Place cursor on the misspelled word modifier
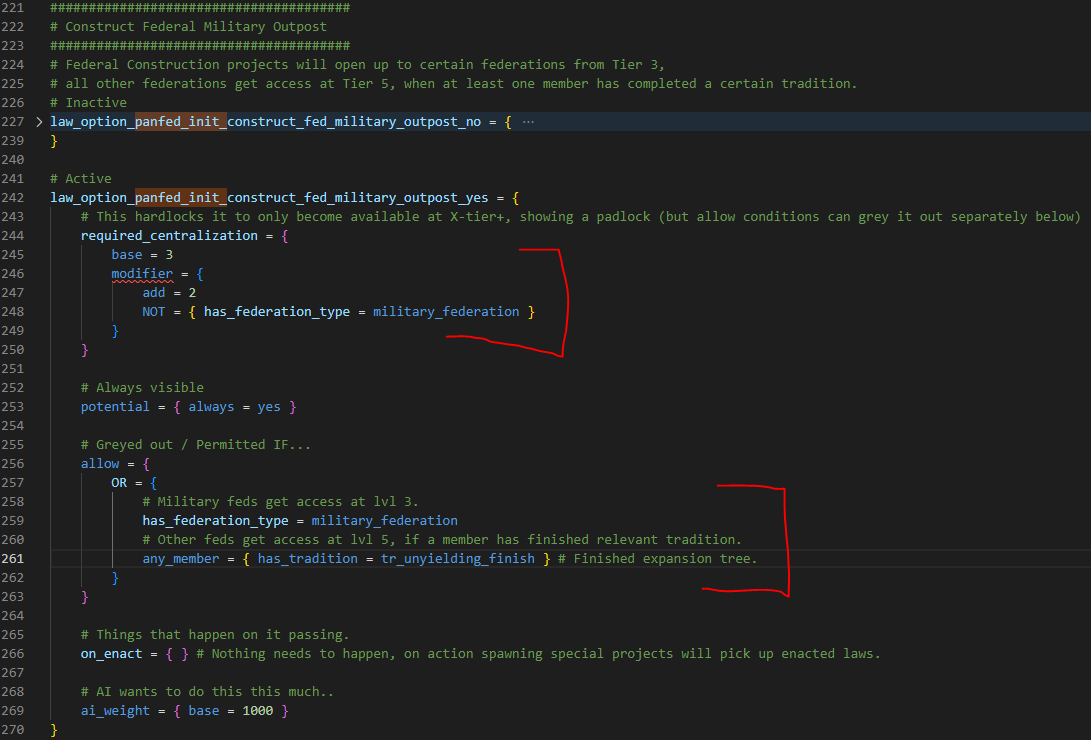This screenshot has width=1091, height=740. click(142, 273)
